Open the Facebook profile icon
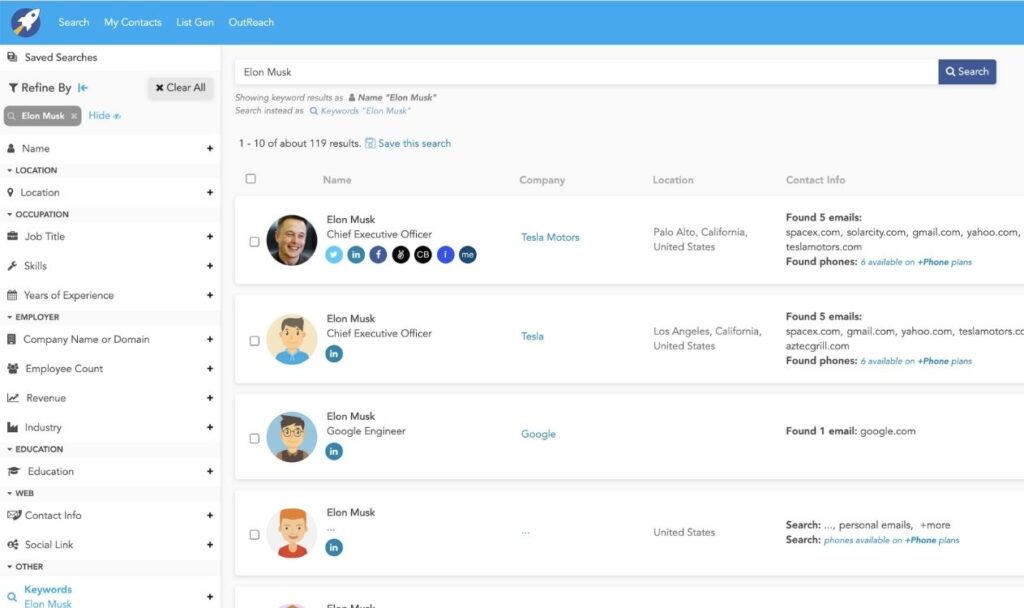 click(378, 255)
